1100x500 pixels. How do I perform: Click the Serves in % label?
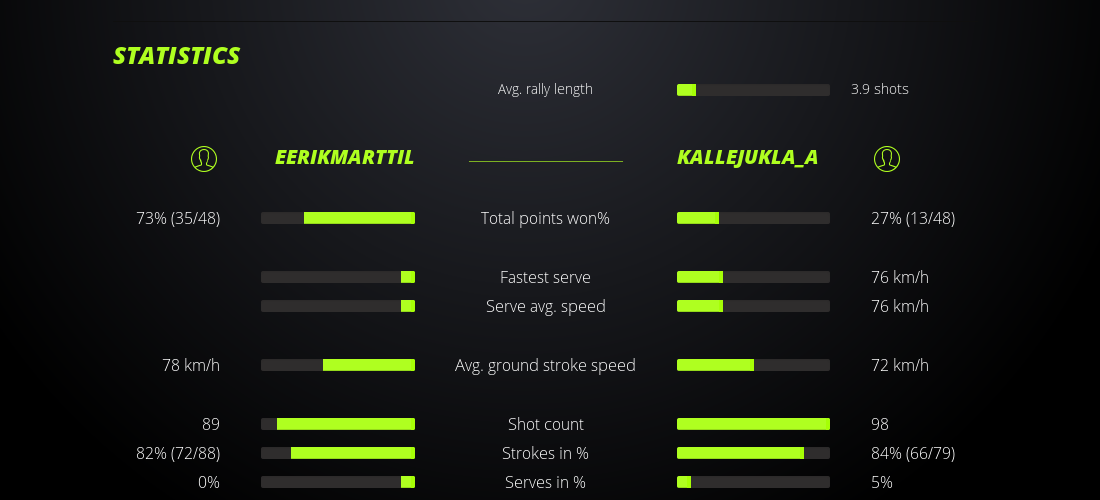545,482
